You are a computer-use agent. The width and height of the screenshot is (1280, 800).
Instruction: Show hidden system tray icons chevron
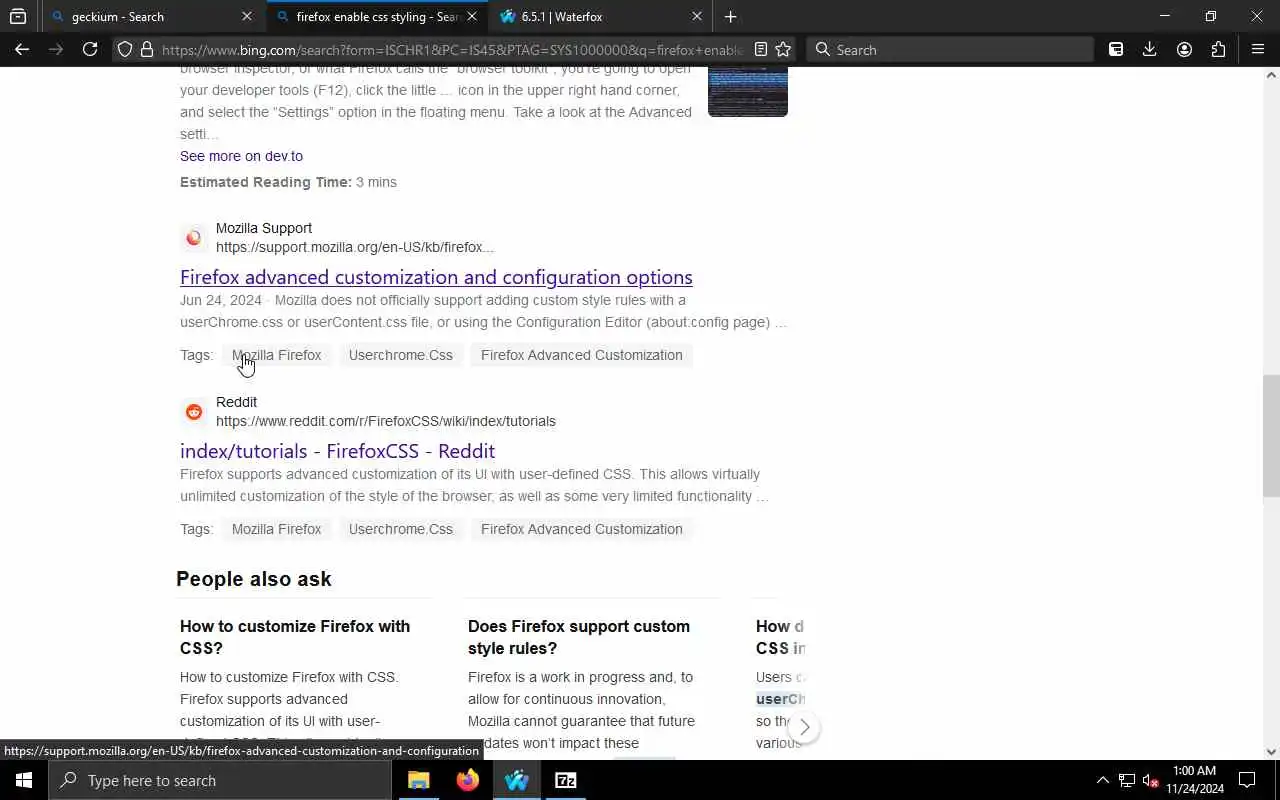(x=1102, y=780)
